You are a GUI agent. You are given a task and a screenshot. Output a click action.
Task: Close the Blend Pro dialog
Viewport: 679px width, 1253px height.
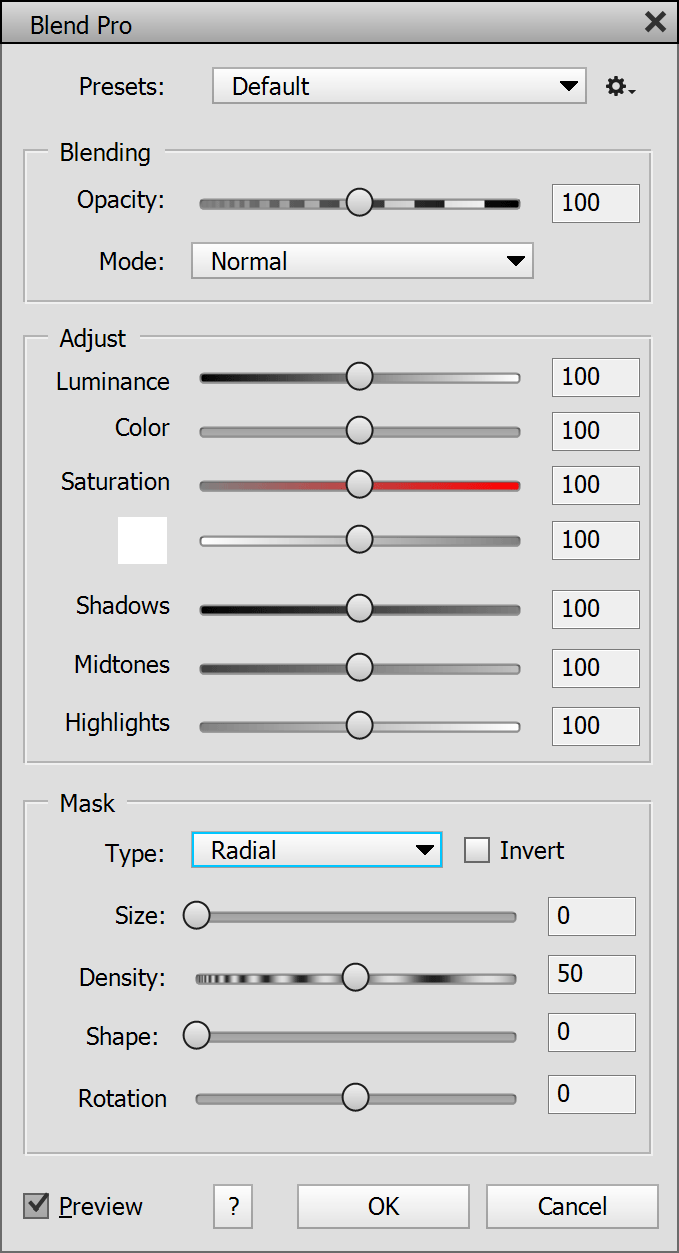click(x=655, y=22)
